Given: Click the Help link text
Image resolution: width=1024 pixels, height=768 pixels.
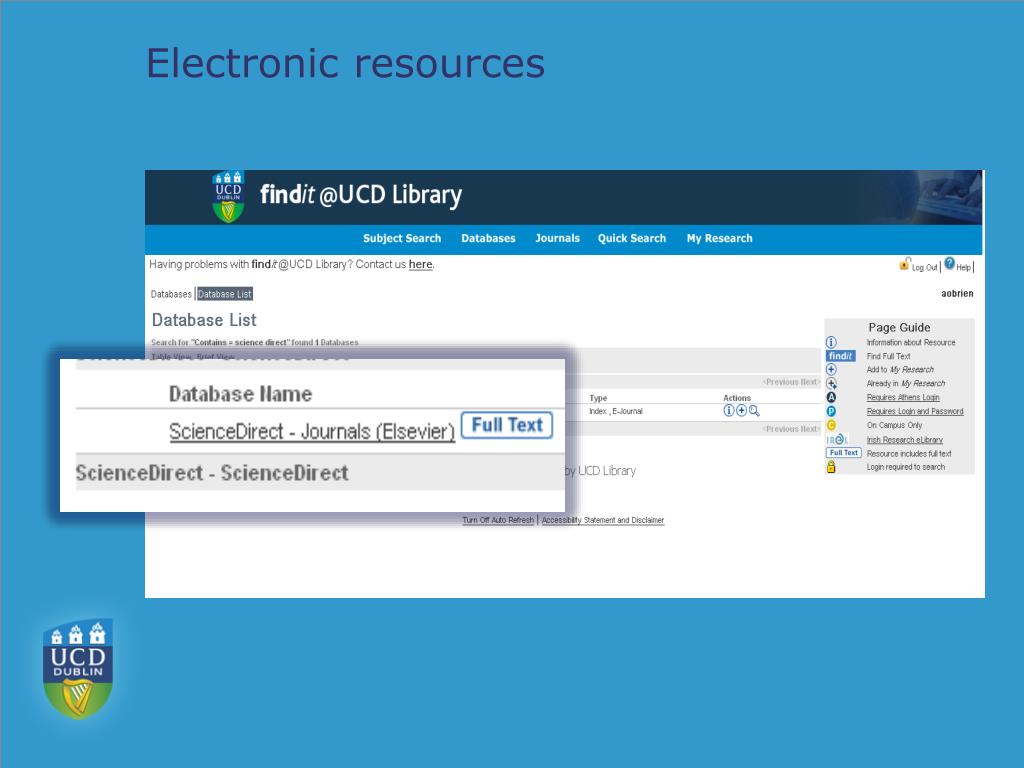Looking at the screenshot, I should (x=963, y=267).
